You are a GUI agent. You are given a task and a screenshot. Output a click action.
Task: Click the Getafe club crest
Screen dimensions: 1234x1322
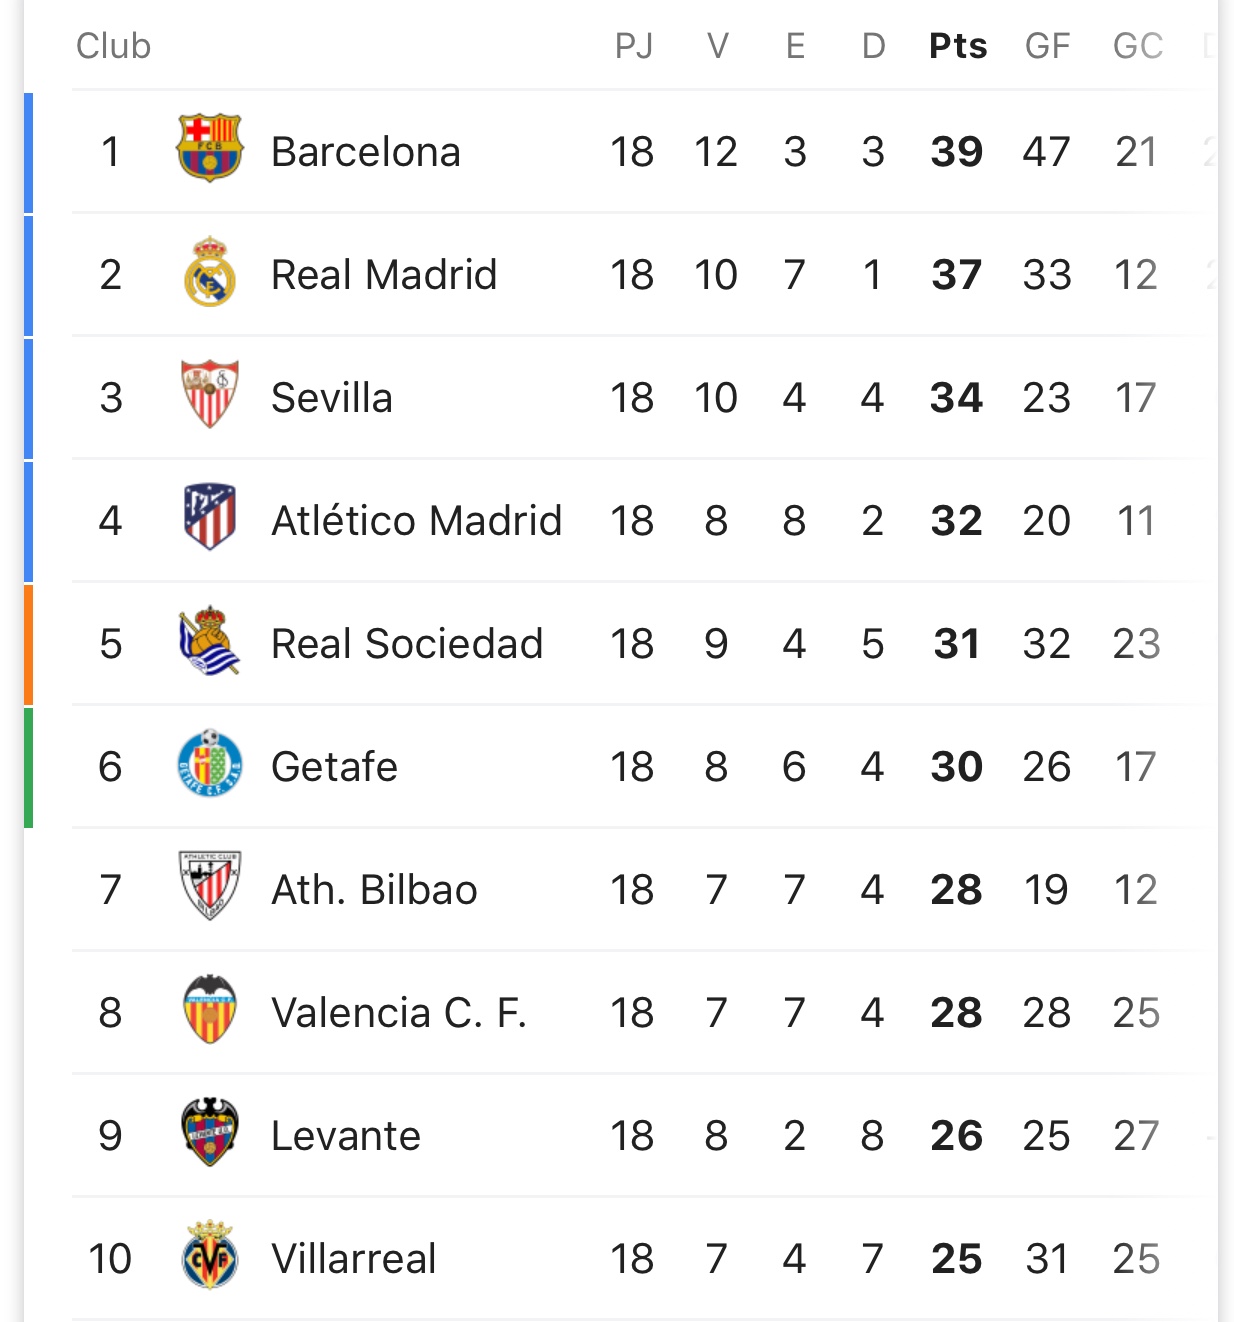click(x=209, y=763)
